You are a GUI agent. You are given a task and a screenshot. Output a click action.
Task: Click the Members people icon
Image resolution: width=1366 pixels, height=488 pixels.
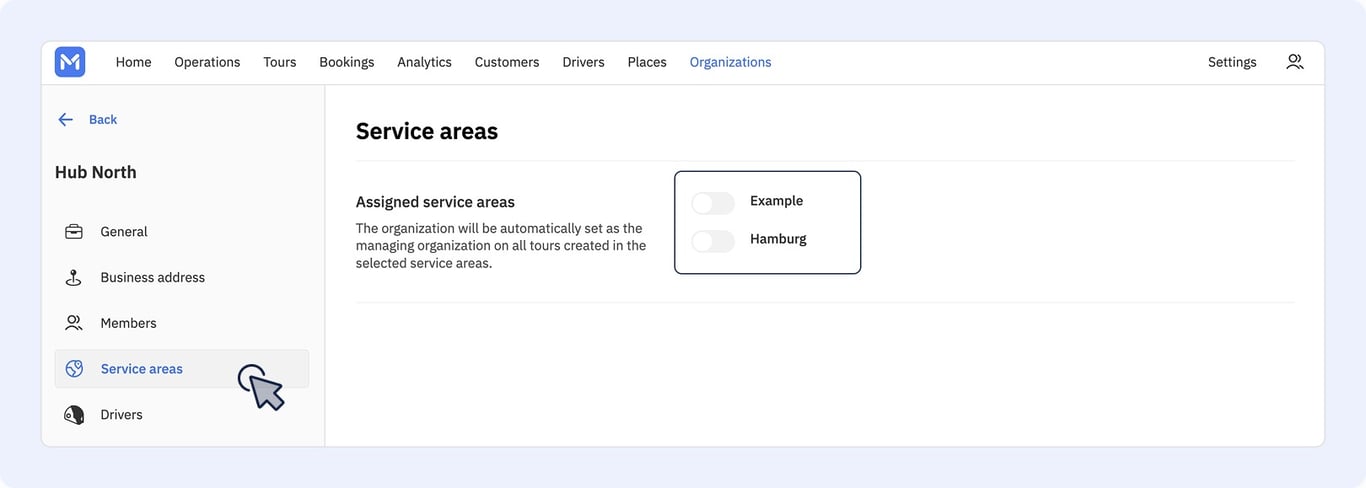click(74, 323)
